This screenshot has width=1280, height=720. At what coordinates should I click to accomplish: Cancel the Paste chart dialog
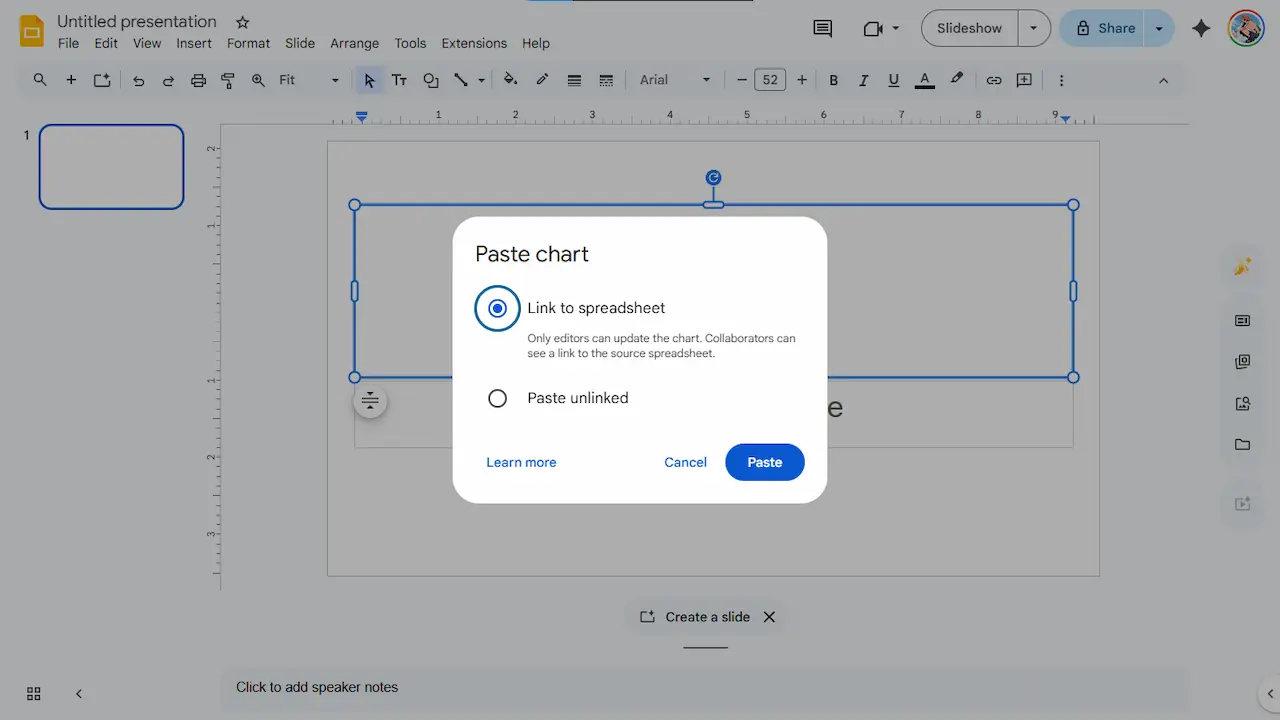[685, 462]
